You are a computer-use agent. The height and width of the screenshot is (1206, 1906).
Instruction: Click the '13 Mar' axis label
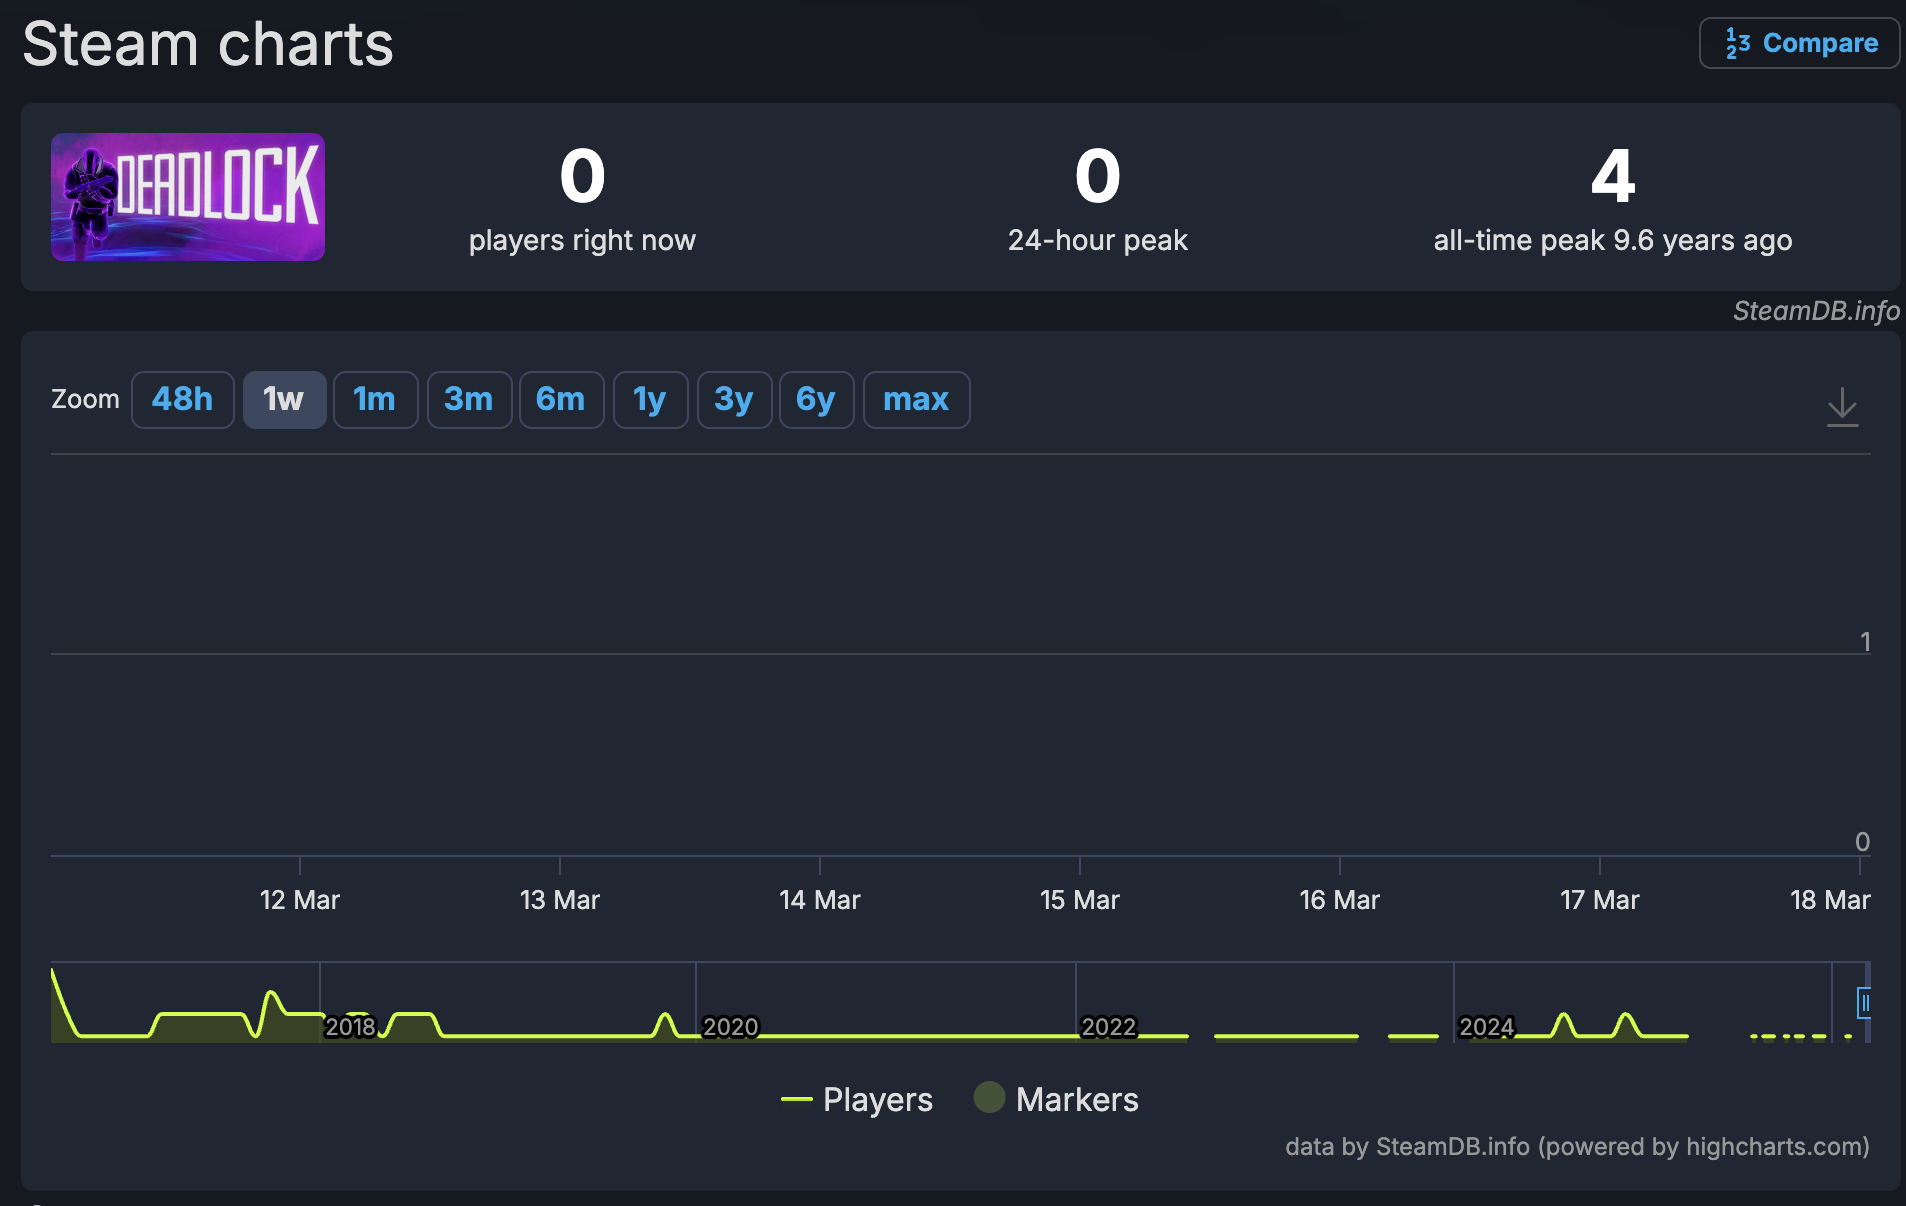pos(560,900)
